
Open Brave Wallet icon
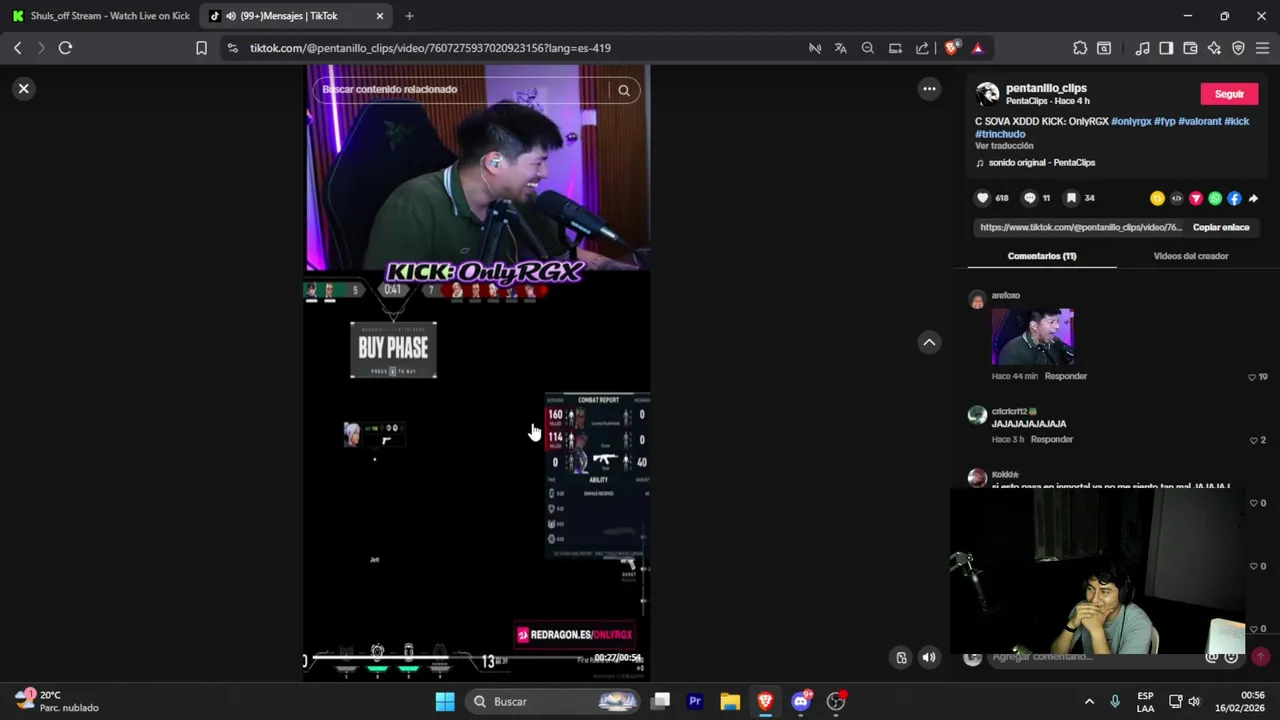tap(1190, 48)
